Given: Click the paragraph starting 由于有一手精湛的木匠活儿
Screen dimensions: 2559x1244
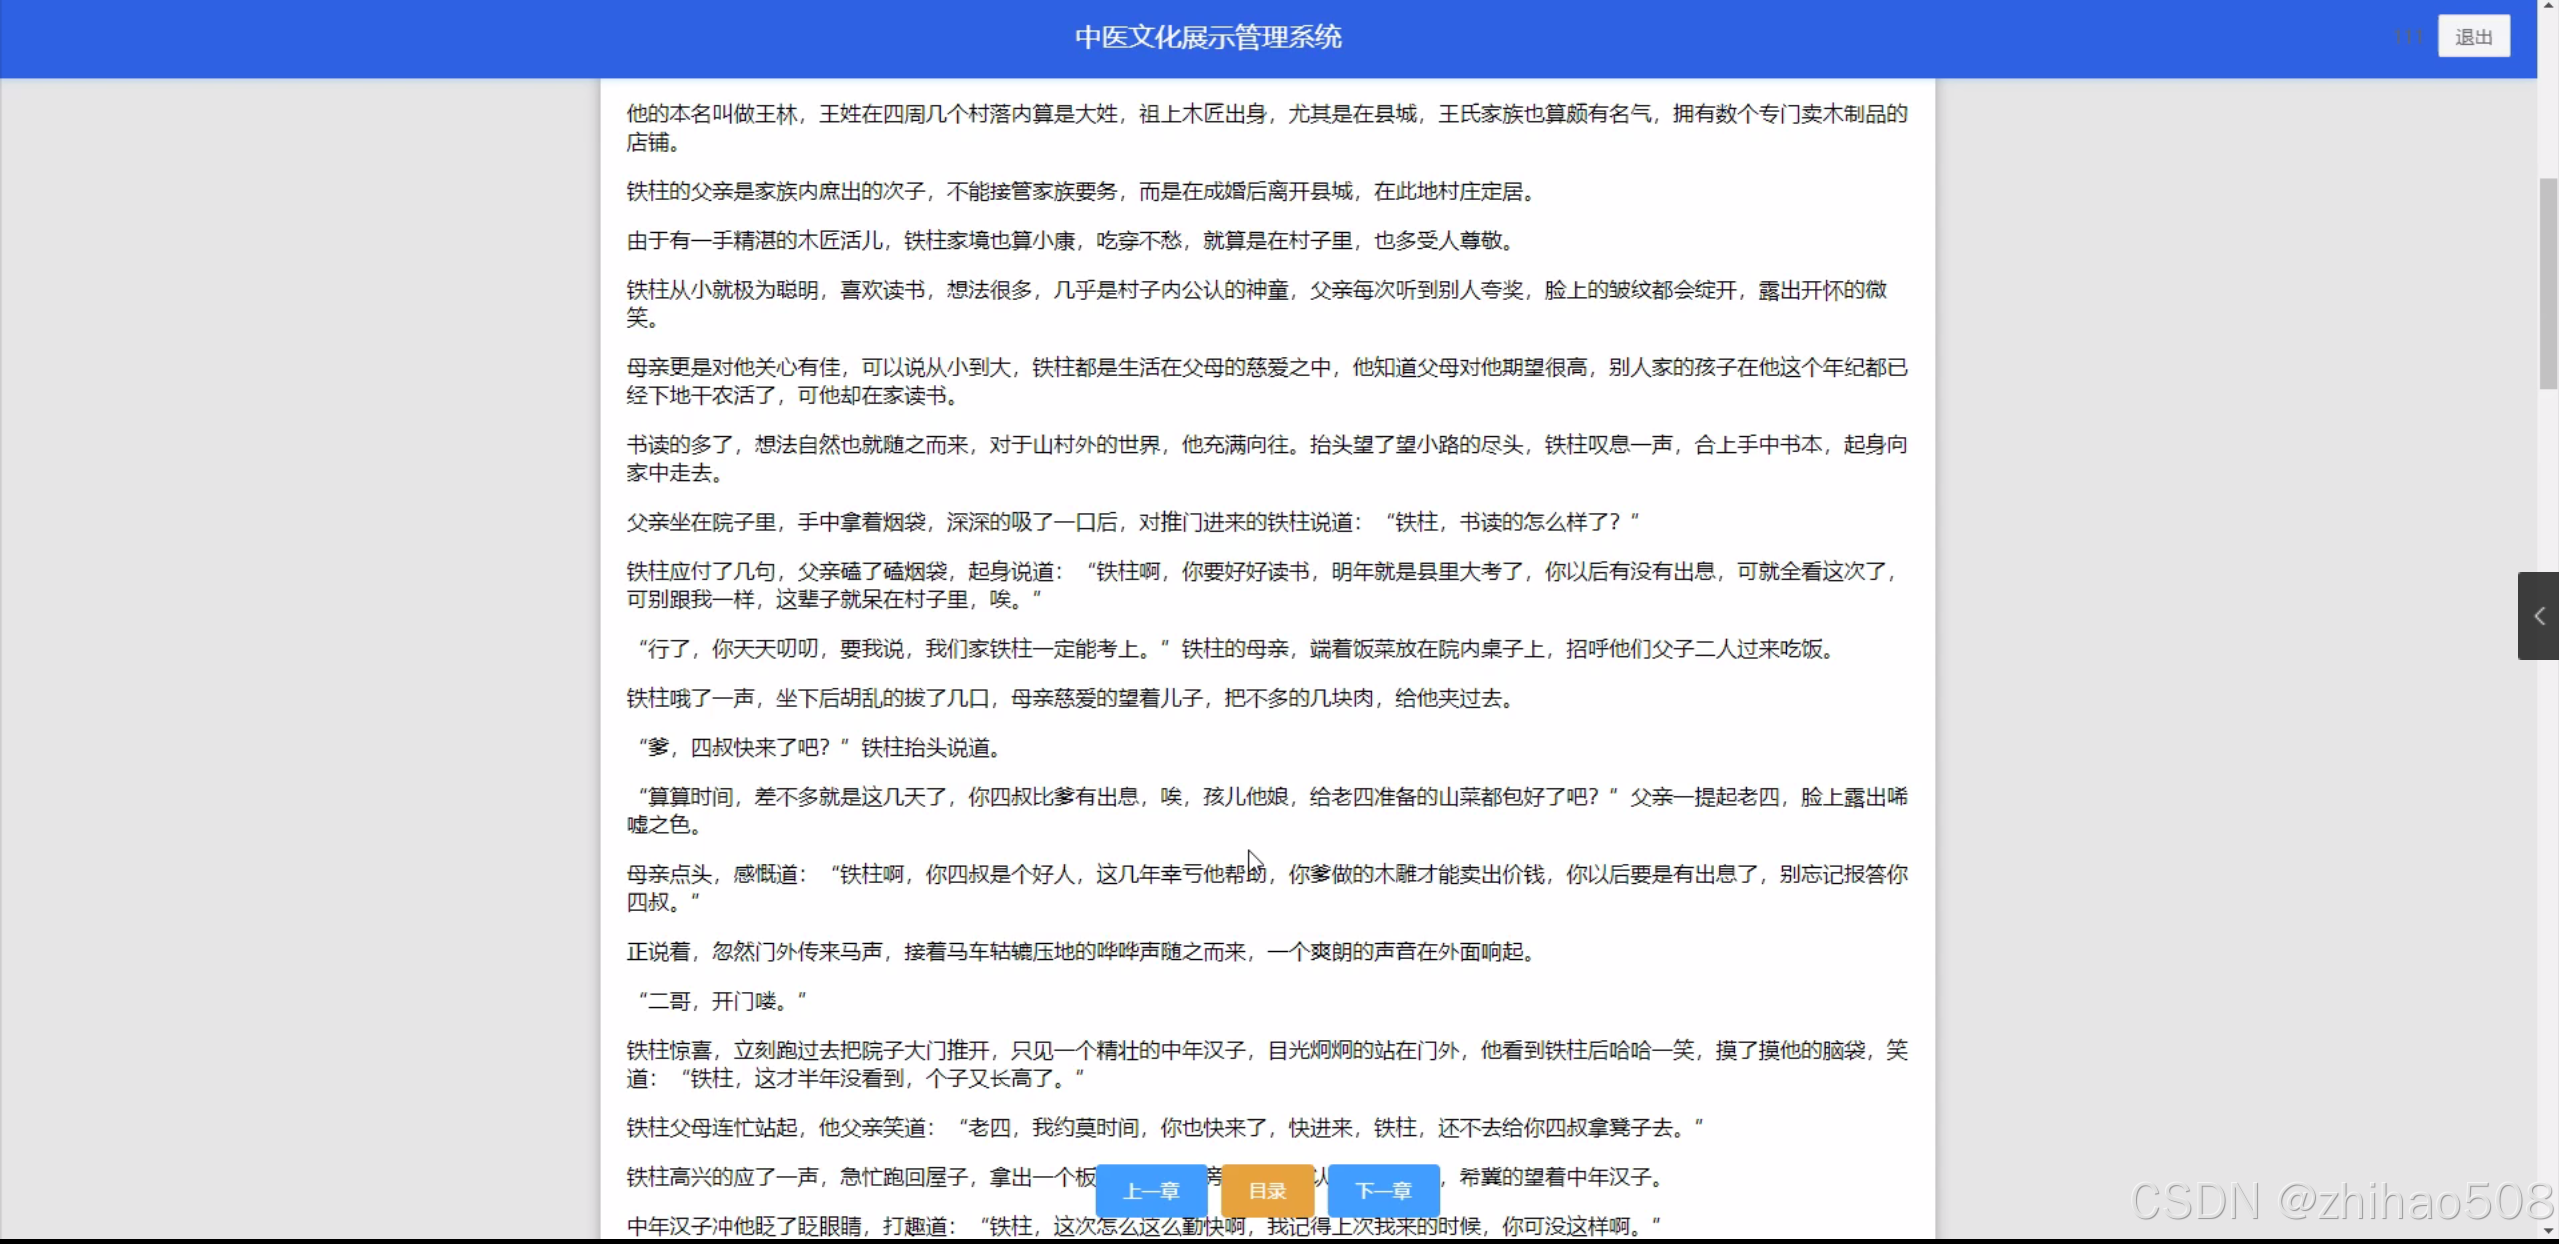Looking at the screenshot, I should tap(1070, 241).
